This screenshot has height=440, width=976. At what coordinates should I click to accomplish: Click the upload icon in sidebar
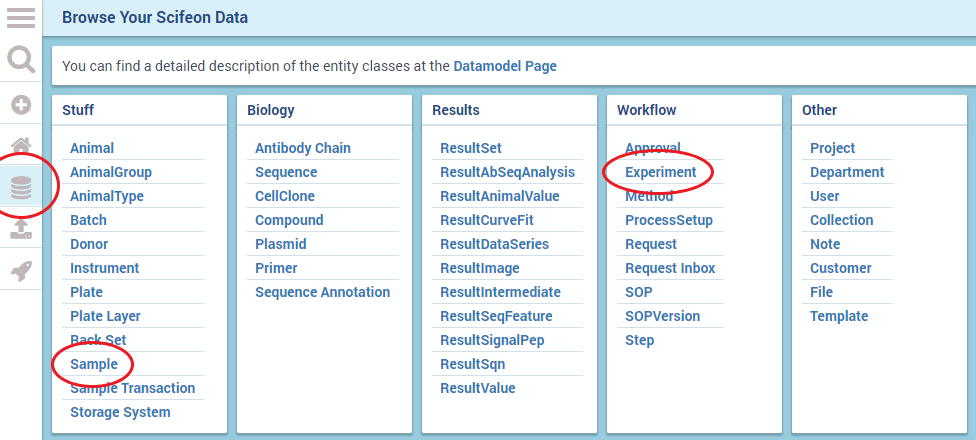21,229
